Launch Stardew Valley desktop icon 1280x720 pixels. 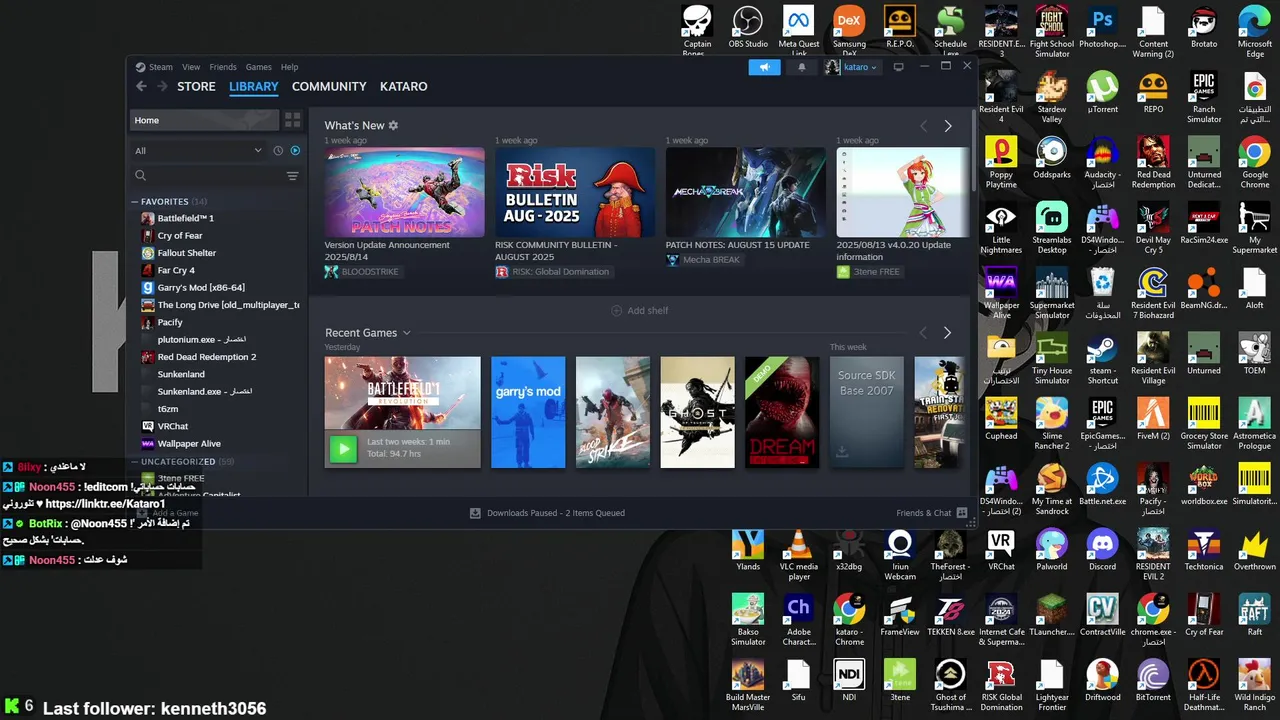point(1051,97)
